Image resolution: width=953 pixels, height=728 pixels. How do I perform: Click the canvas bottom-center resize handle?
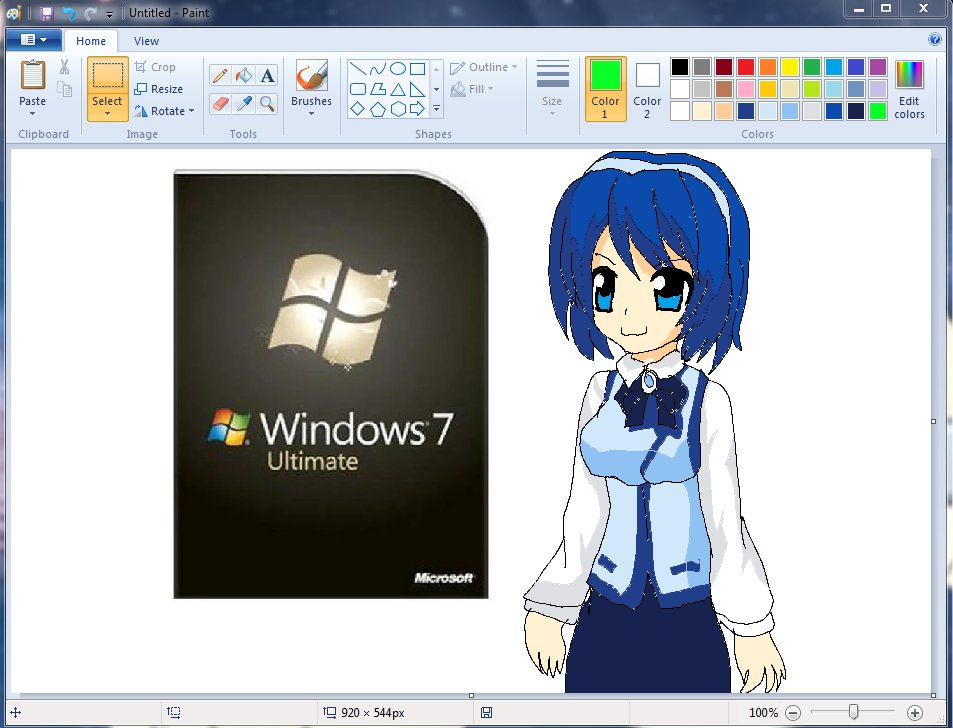(471, 695)
